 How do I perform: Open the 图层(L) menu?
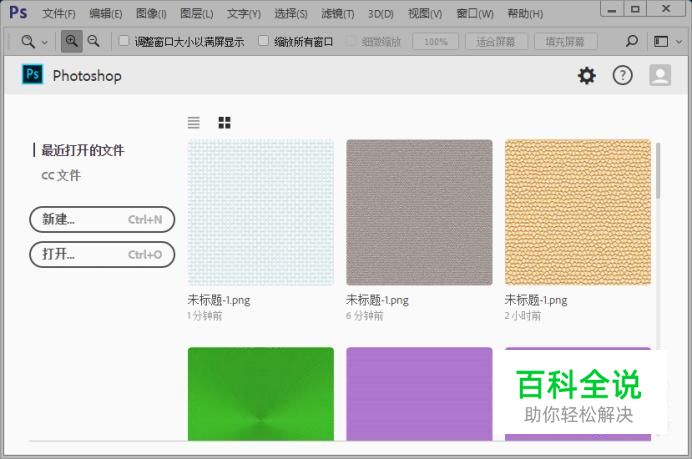pos(196,14)
